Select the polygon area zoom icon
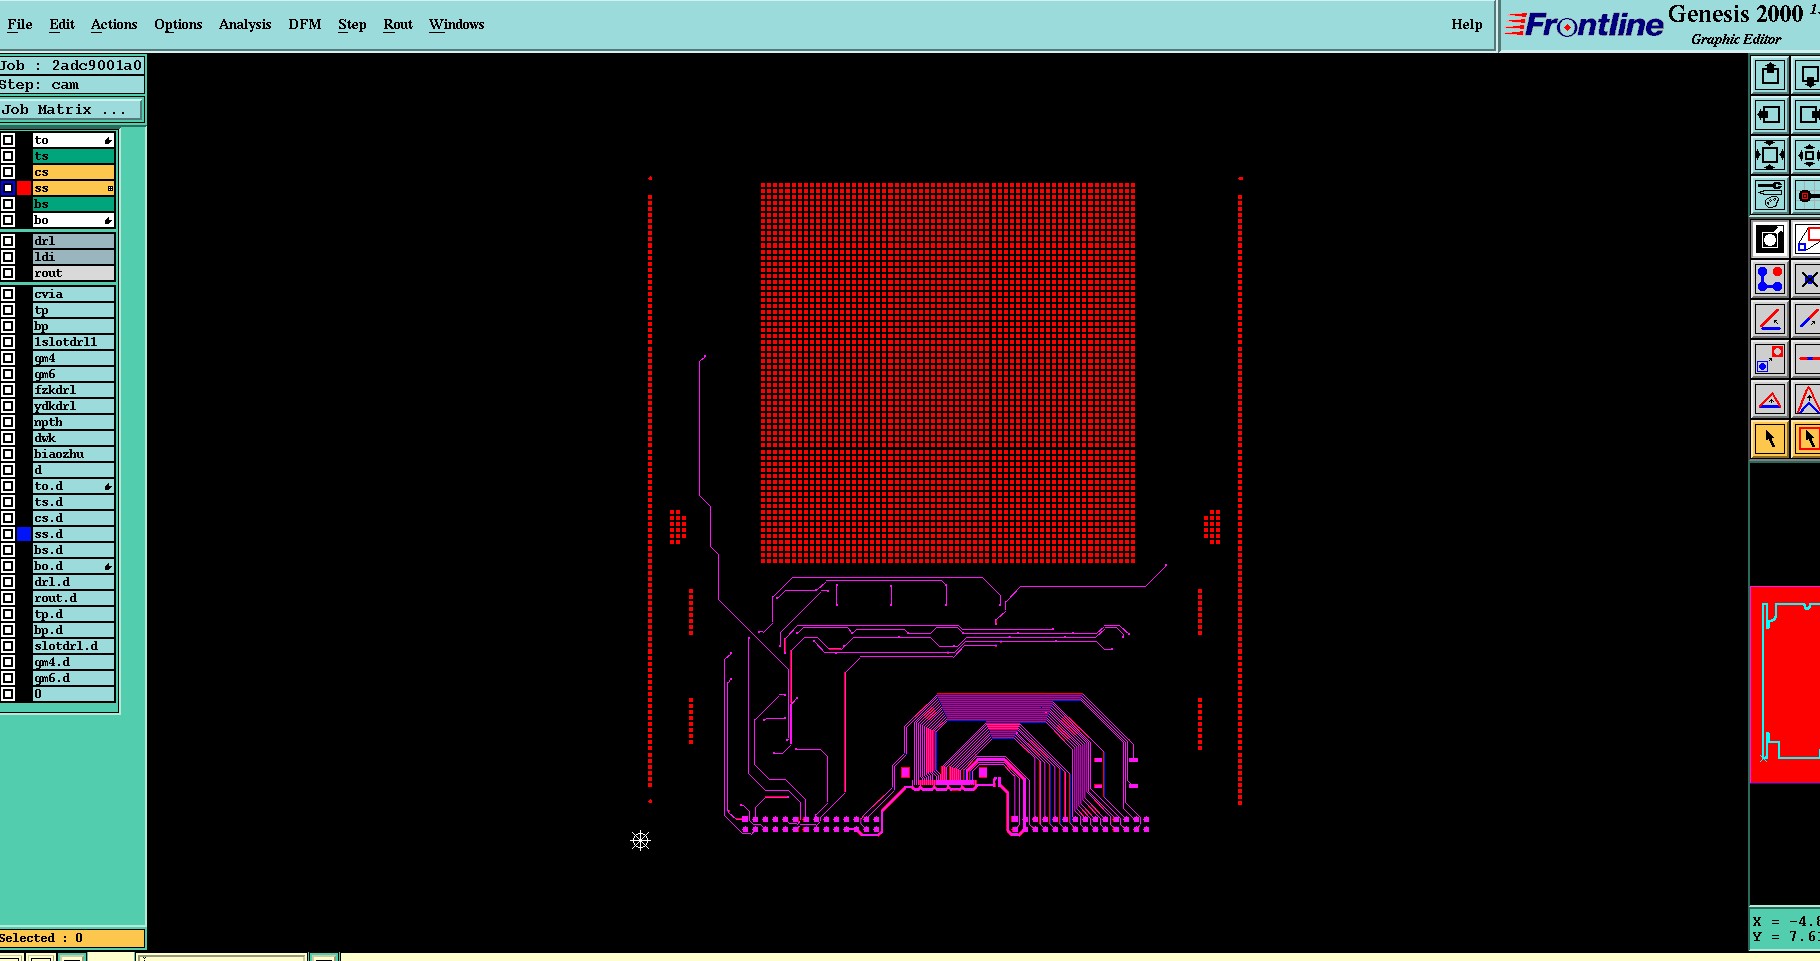Viewport: 1820px width, 961px height. tap(1807, 239)
